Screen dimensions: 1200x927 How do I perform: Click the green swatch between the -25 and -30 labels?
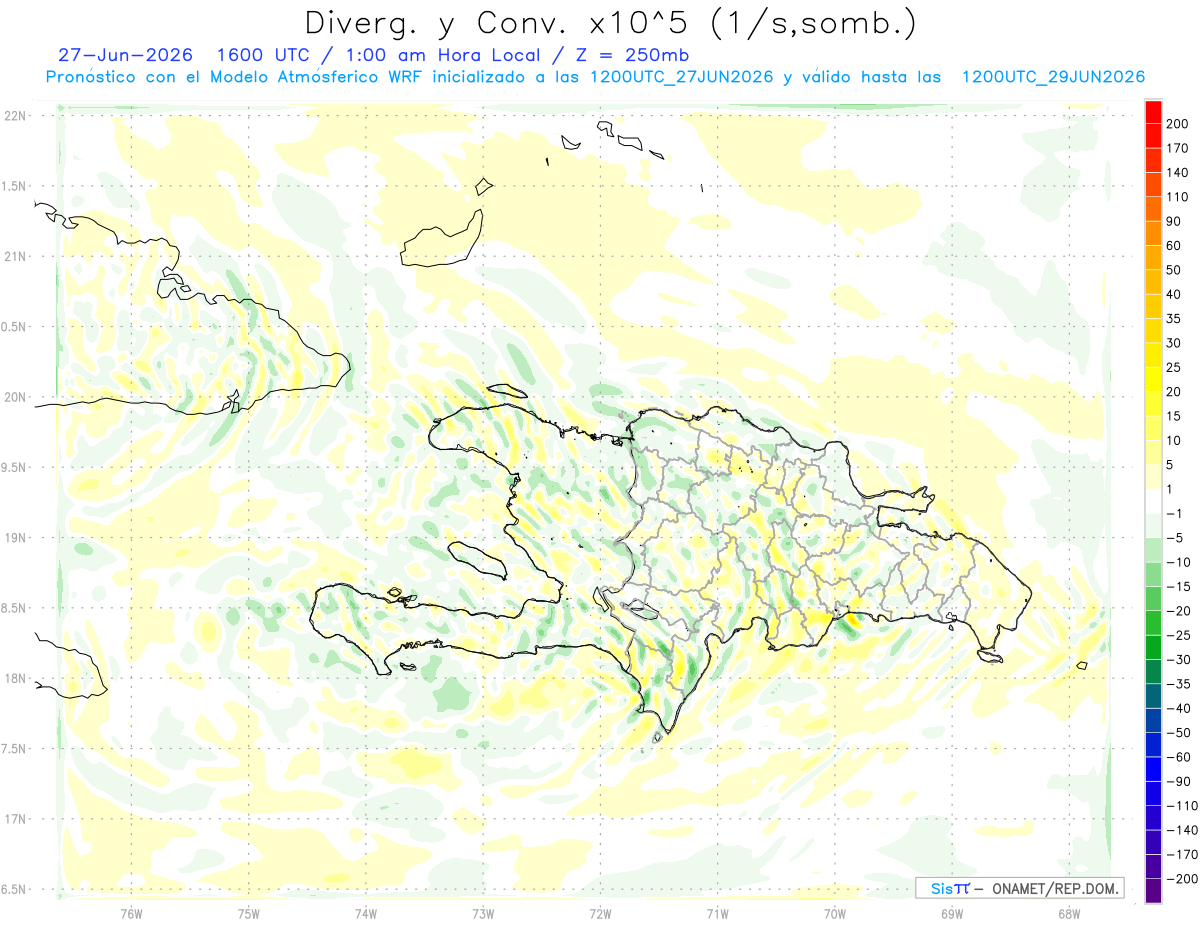pos(1153,647)
